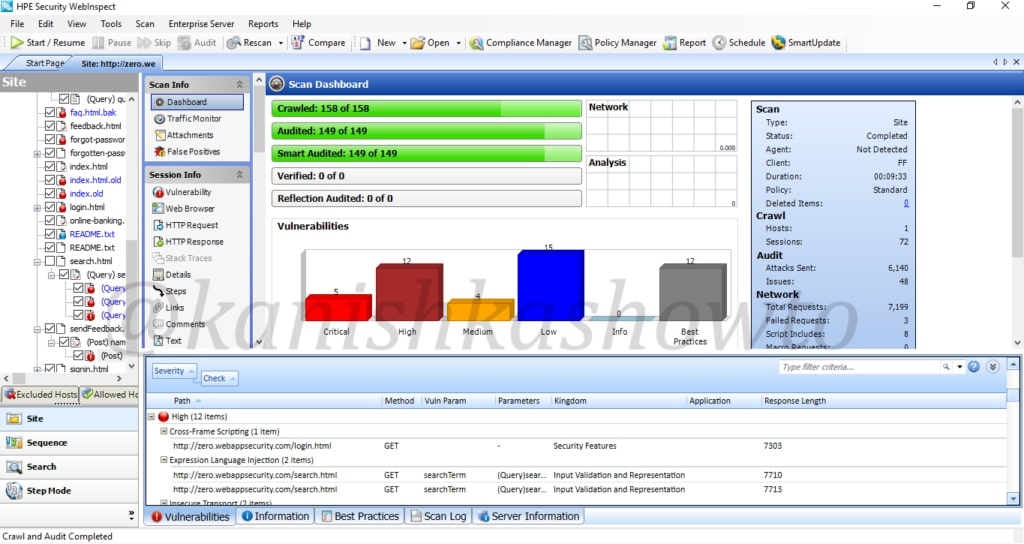
Task: Open the Reports menu
Action: pyautogui.click(x=263, y=24)
